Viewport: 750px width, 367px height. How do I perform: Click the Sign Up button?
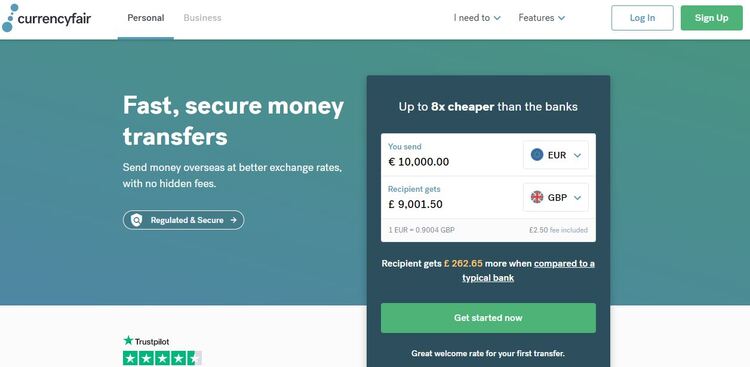click(x=711, y=18)
